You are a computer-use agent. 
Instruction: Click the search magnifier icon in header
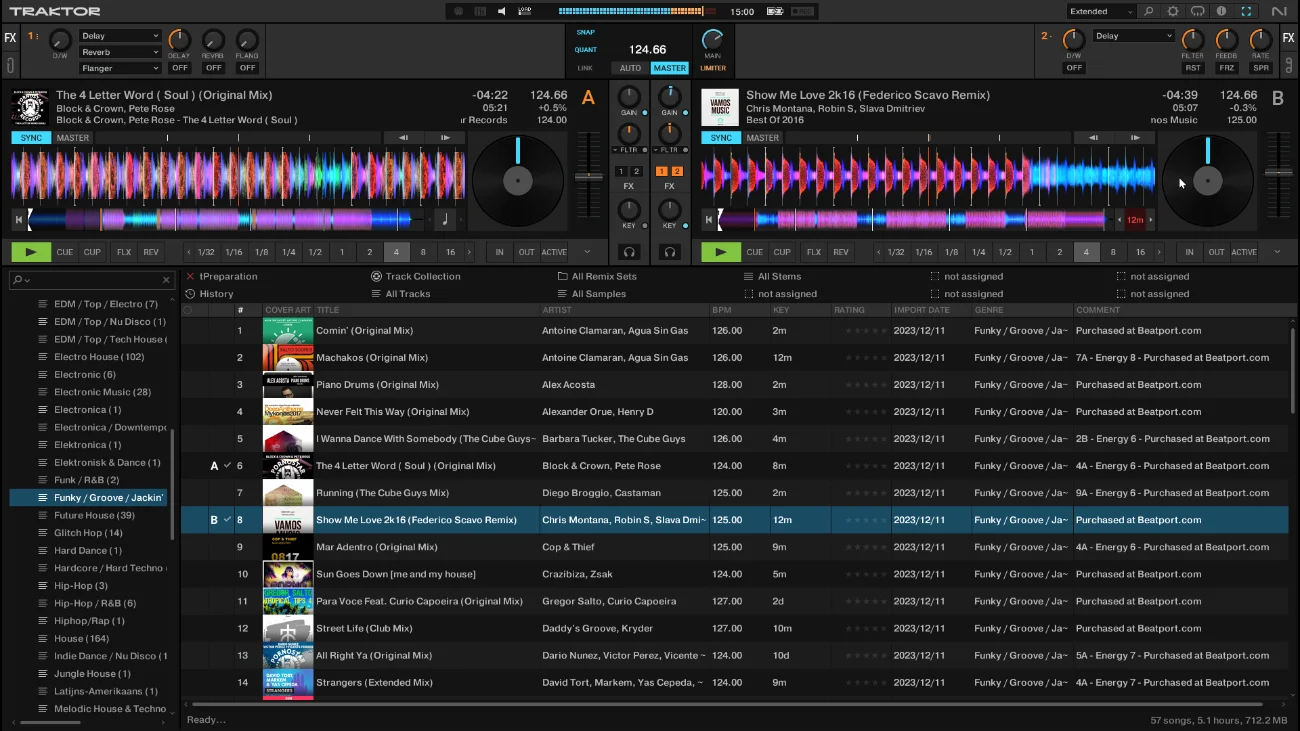[x=1149, y=11]
